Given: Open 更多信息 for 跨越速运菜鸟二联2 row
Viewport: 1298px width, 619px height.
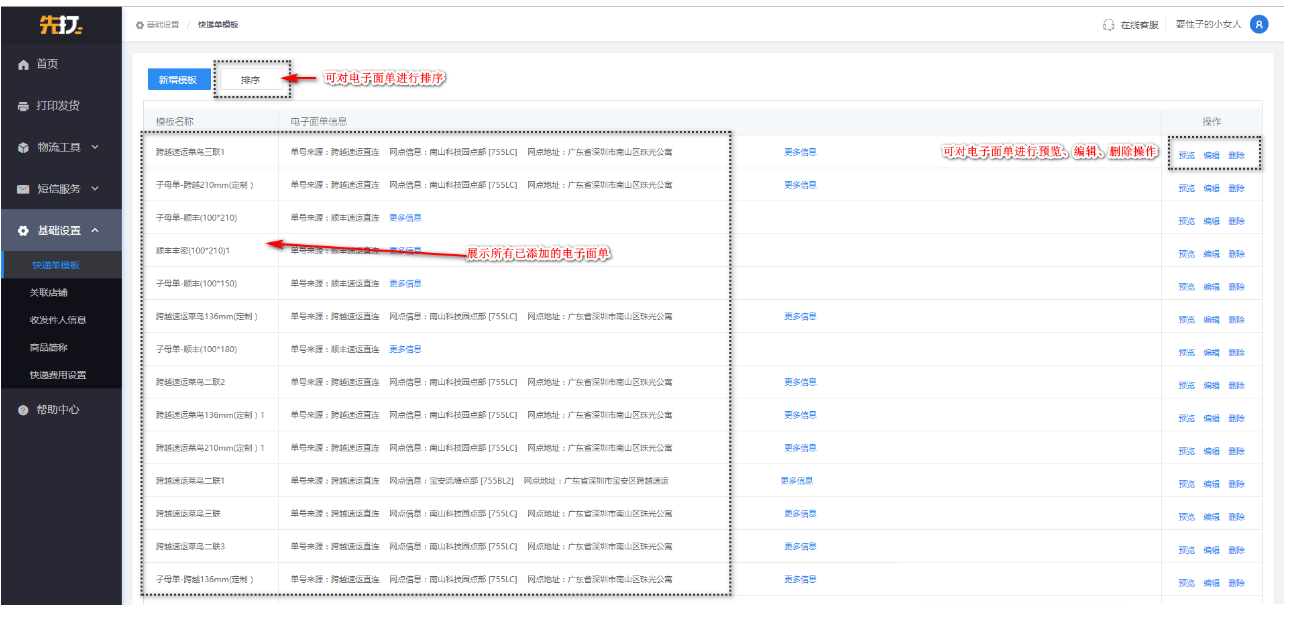Looking at the screenshot, I should 800,383.
